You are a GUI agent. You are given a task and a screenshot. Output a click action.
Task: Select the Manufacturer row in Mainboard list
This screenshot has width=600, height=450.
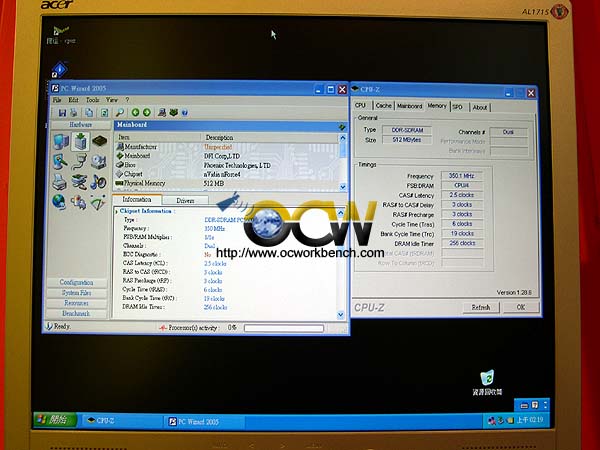coord(227,147)
